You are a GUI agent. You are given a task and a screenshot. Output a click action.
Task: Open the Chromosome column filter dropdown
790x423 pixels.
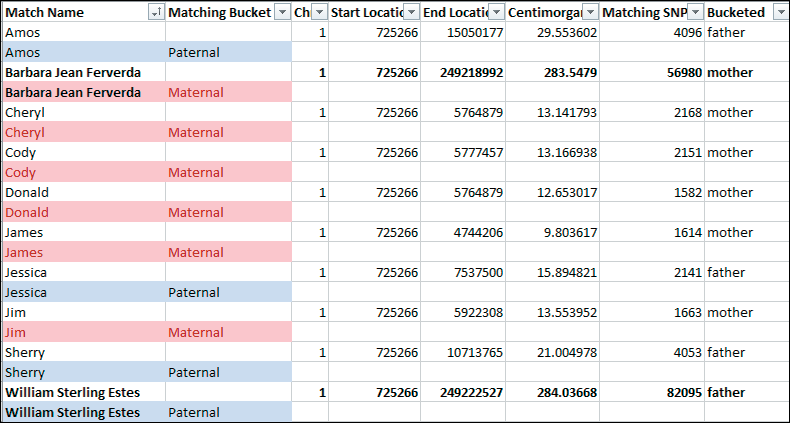(x=319, y=13)
